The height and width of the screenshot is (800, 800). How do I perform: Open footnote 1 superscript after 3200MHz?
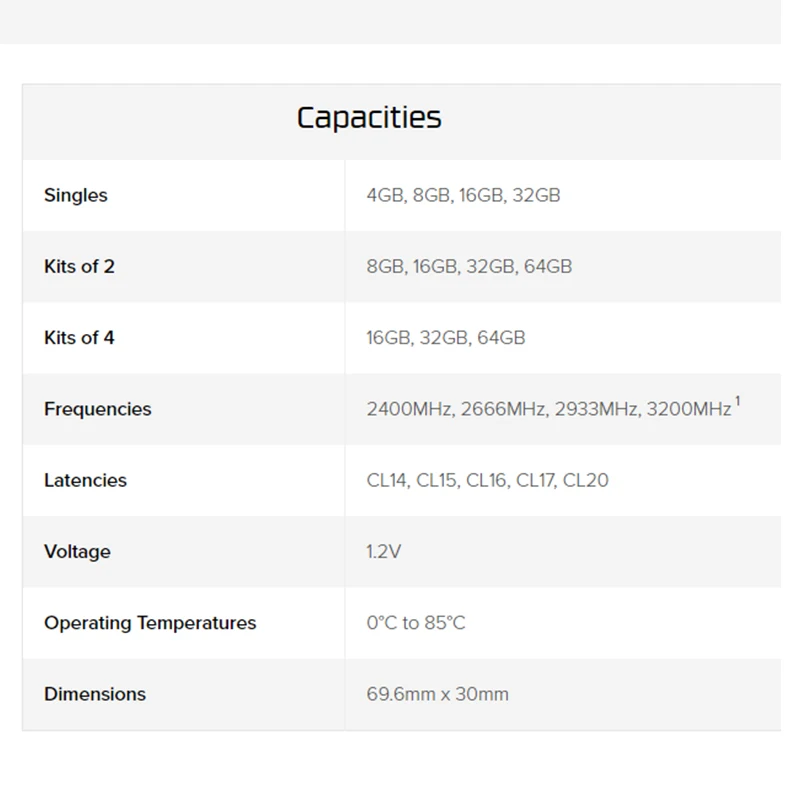738,402
